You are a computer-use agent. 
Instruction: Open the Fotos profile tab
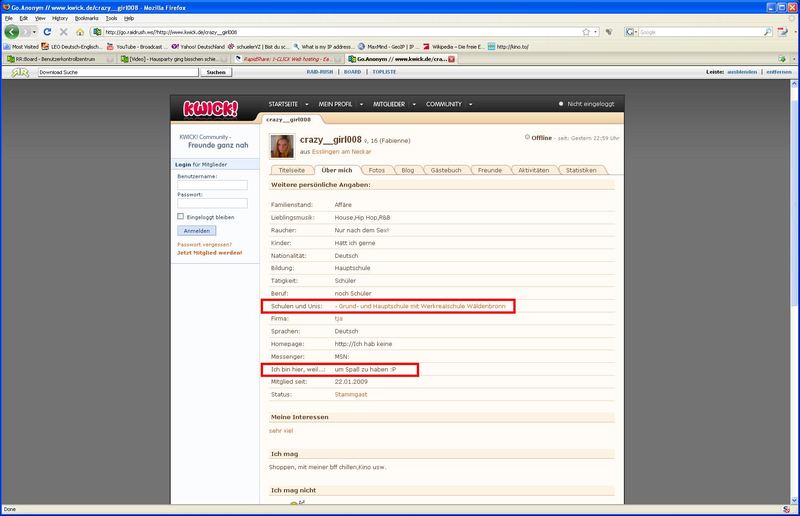point(377,170)
